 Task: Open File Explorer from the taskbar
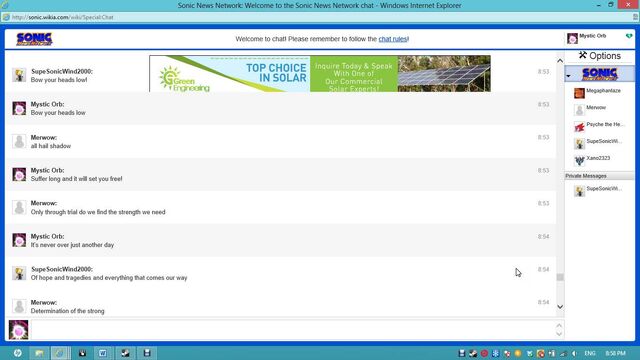pyautogui.click(x=39, y=353)
